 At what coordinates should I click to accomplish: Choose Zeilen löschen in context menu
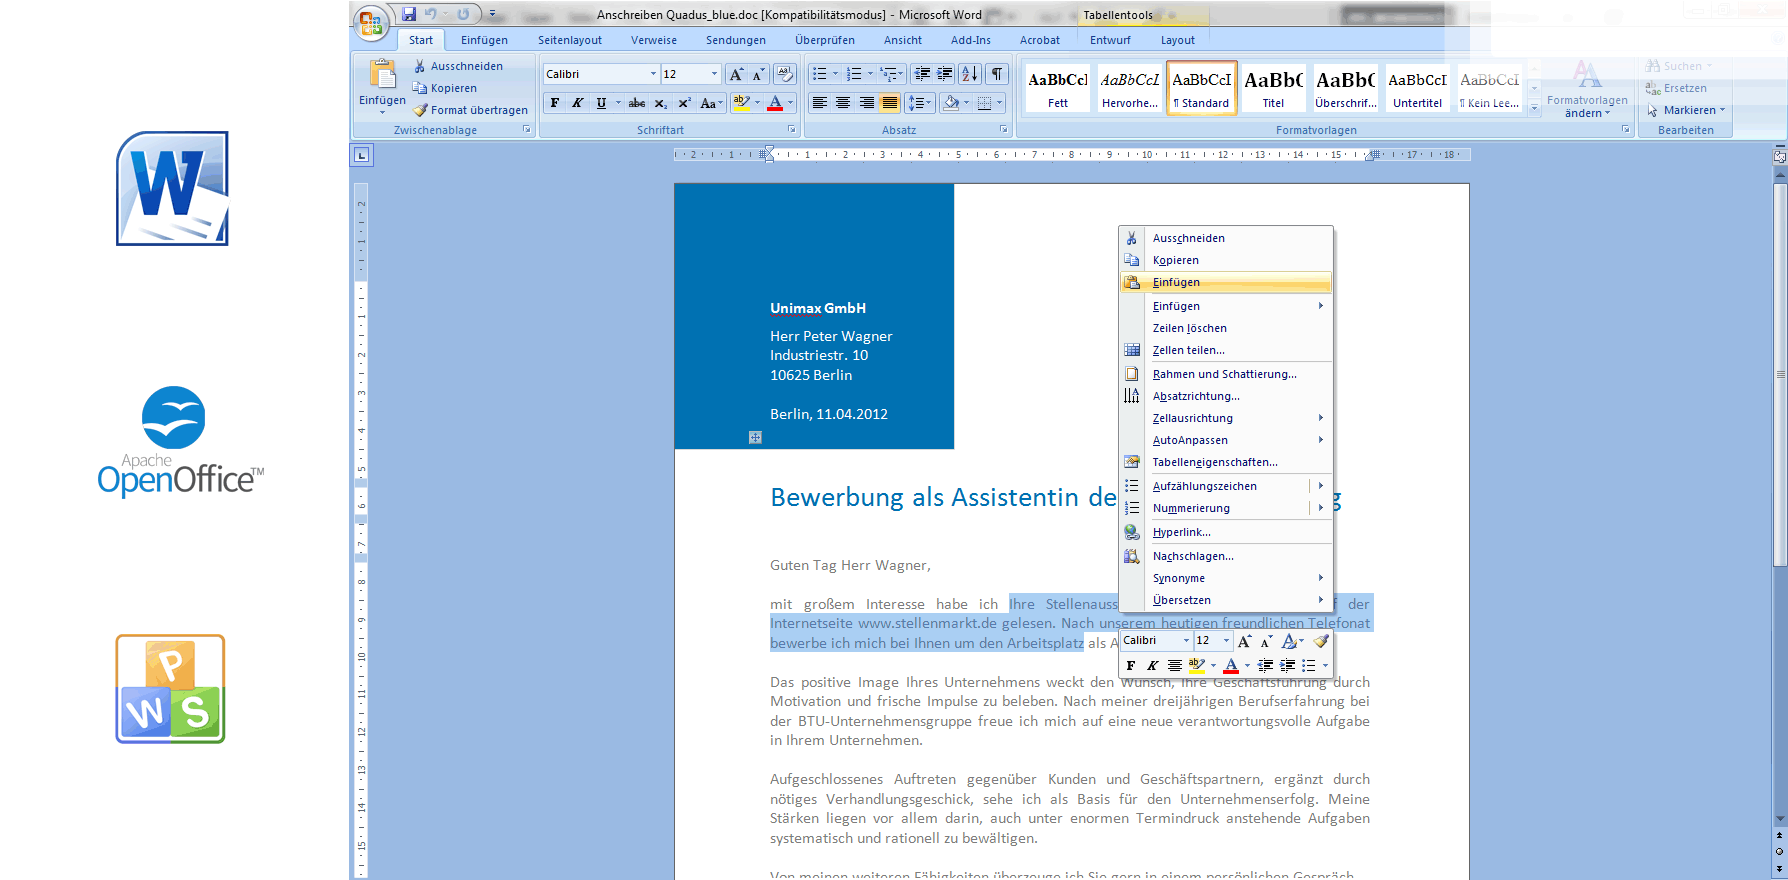pyautogui.click(x=1226, y=328)
